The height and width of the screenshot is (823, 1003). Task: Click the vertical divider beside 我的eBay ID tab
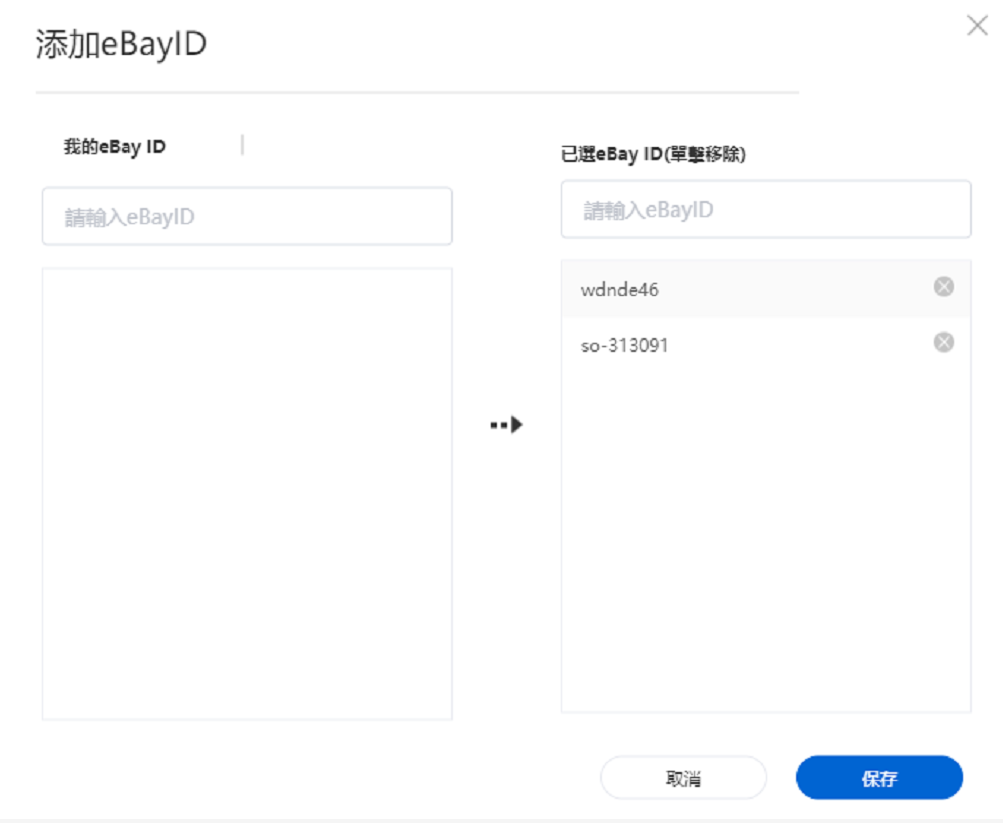[x=242, y=146]
